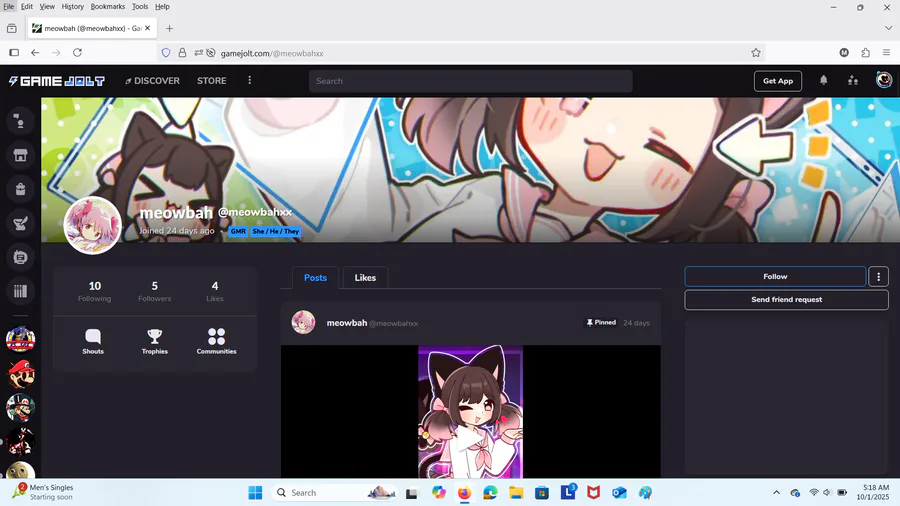Open the Edit menu

click(x=27, y=6)
